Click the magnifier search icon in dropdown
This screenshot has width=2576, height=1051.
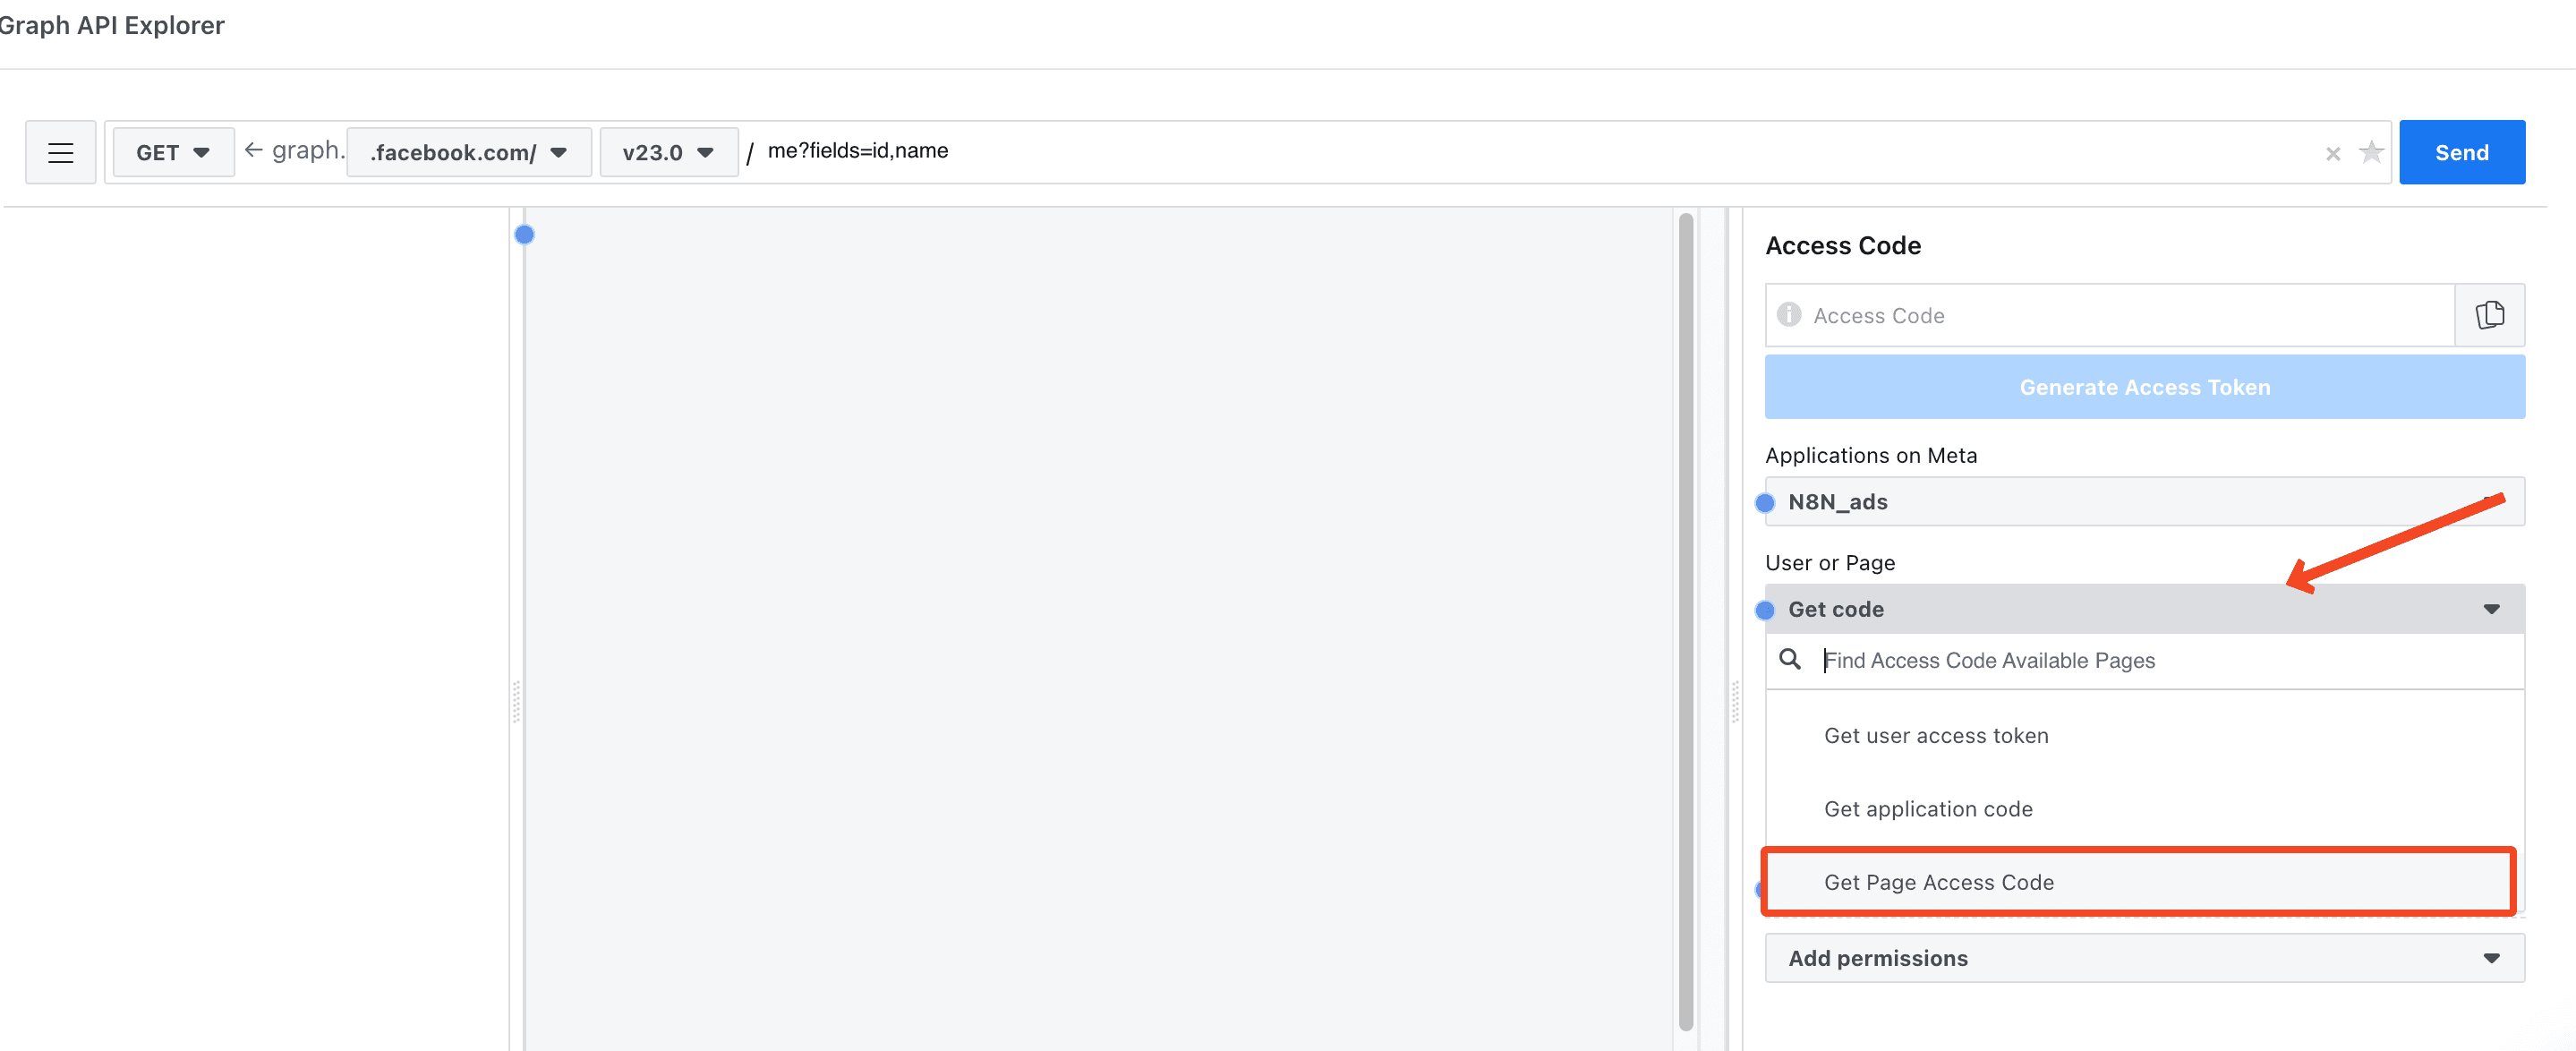click(x=1790, y=659)
